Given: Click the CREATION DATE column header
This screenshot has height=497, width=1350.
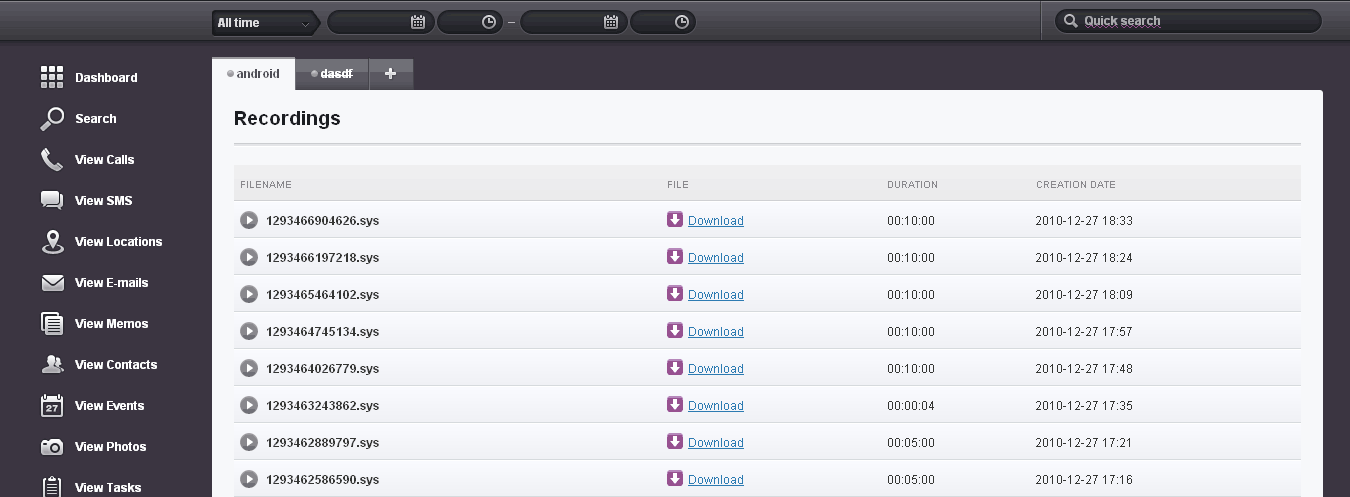Looking at the screenshot, I should tap(1076, 185).
